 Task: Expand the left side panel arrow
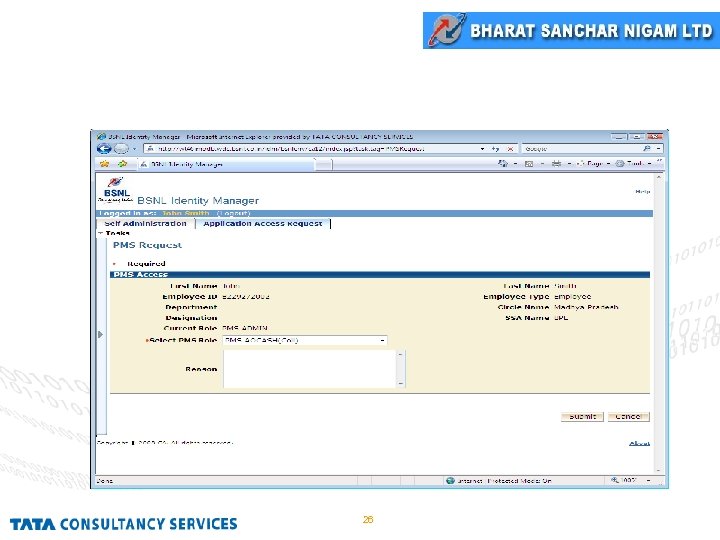point(101,334)
